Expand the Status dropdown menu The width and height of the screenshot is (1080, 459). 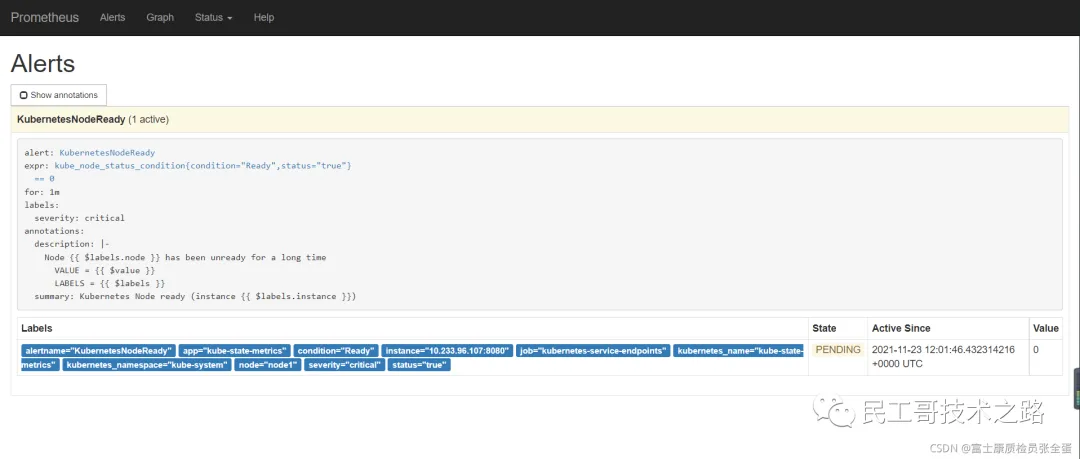[214, 17]
